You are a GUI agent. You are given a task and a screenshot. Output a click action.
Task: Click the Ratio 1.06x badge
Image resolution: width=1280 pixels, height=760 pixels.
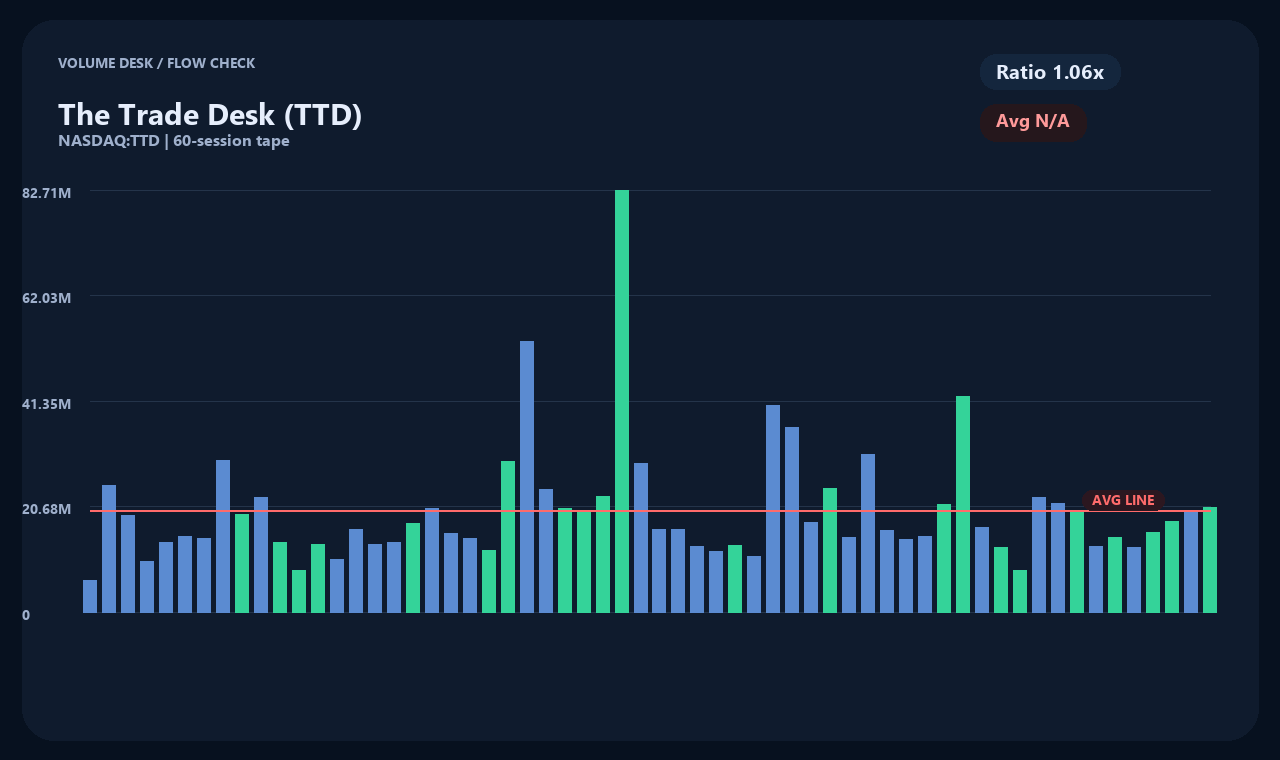1050,72
